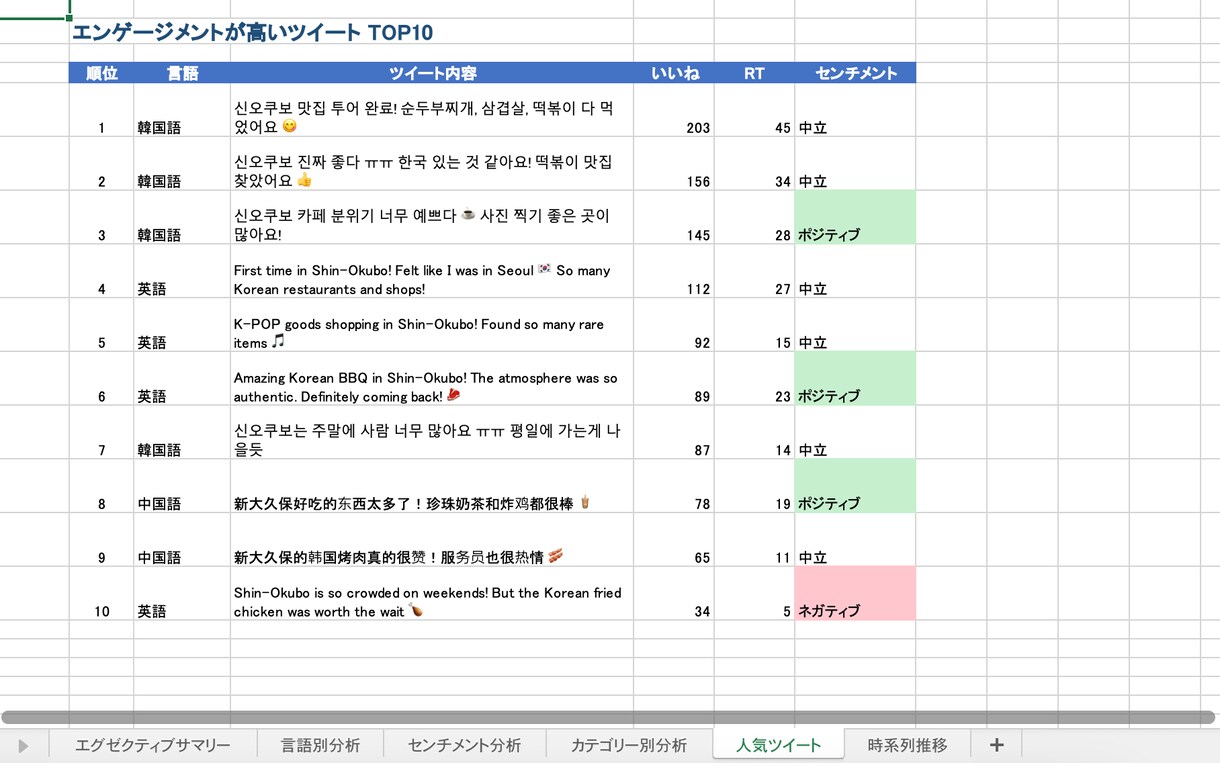This screenshot has width=1220, height=763.
Task: Click the RT value 45
Action: coord(754,110)
